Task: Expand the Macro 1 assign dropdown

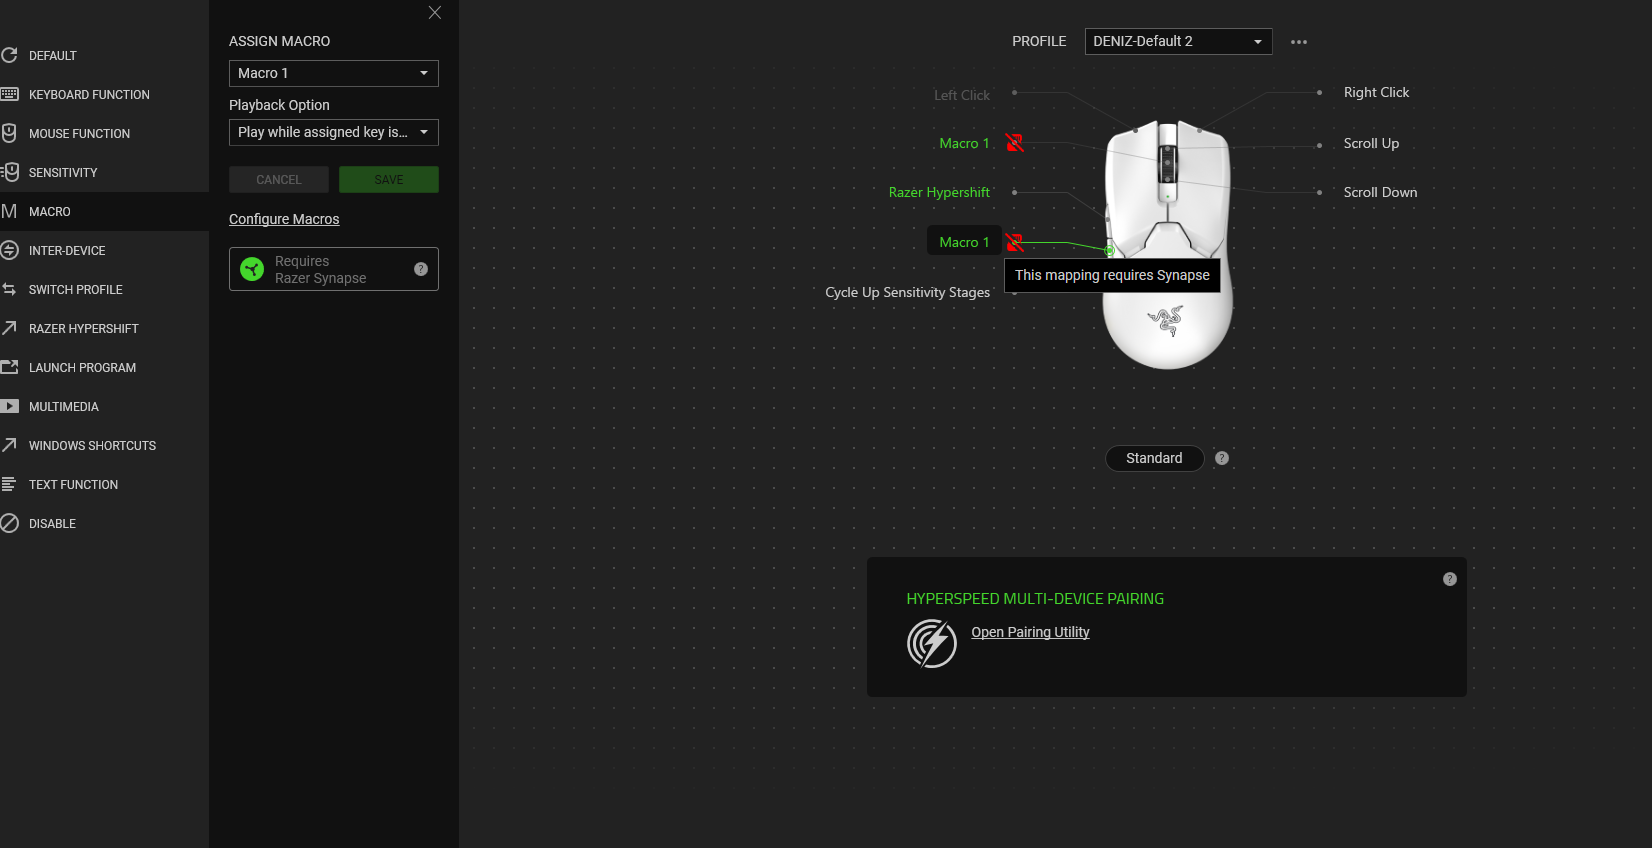Action: pyautogui.click(x=334, y=73)
